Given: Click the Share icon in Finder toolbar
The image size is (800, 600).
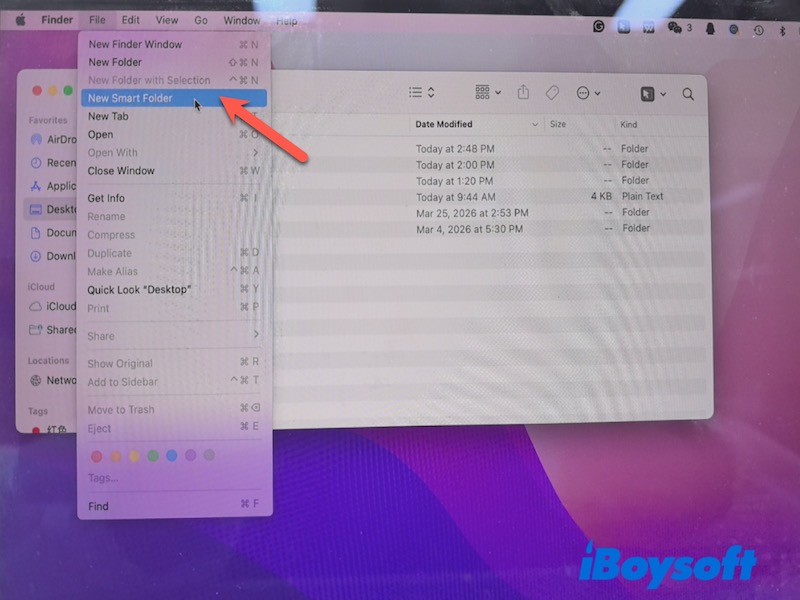Looking at the screenshot, I should pyautogui.click(x=523, y=93).
